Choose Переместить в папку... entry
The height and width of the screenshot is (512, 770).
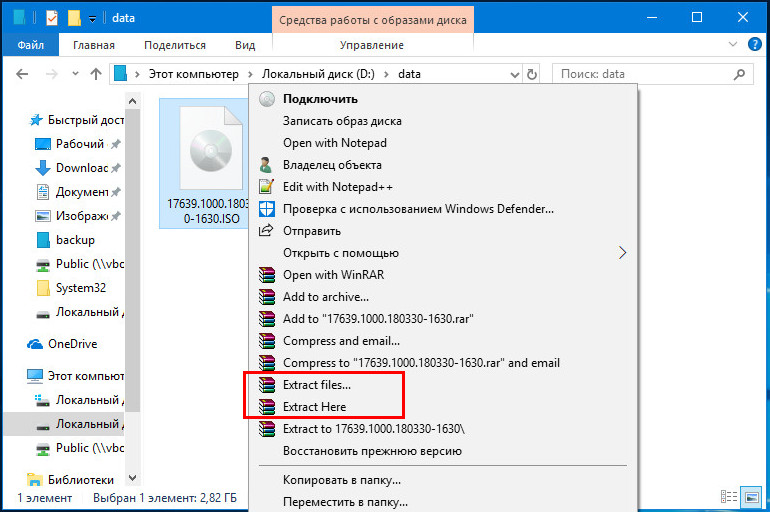point(443,502)
